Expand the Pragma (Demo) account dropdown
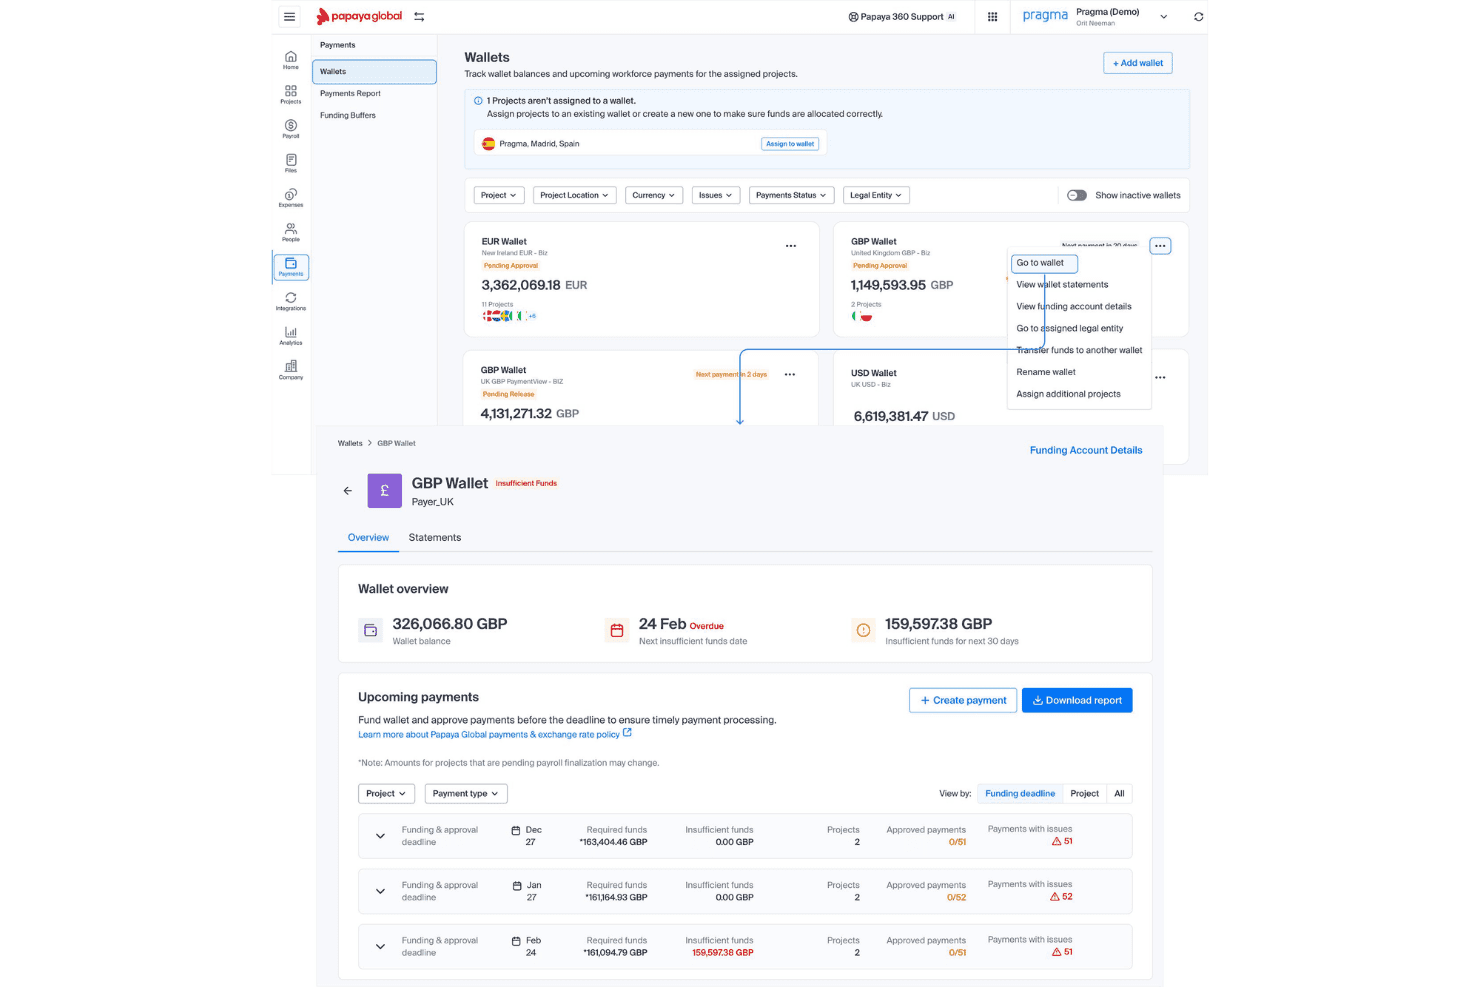Screen dimensions: 1480x987 point(1163,17)
